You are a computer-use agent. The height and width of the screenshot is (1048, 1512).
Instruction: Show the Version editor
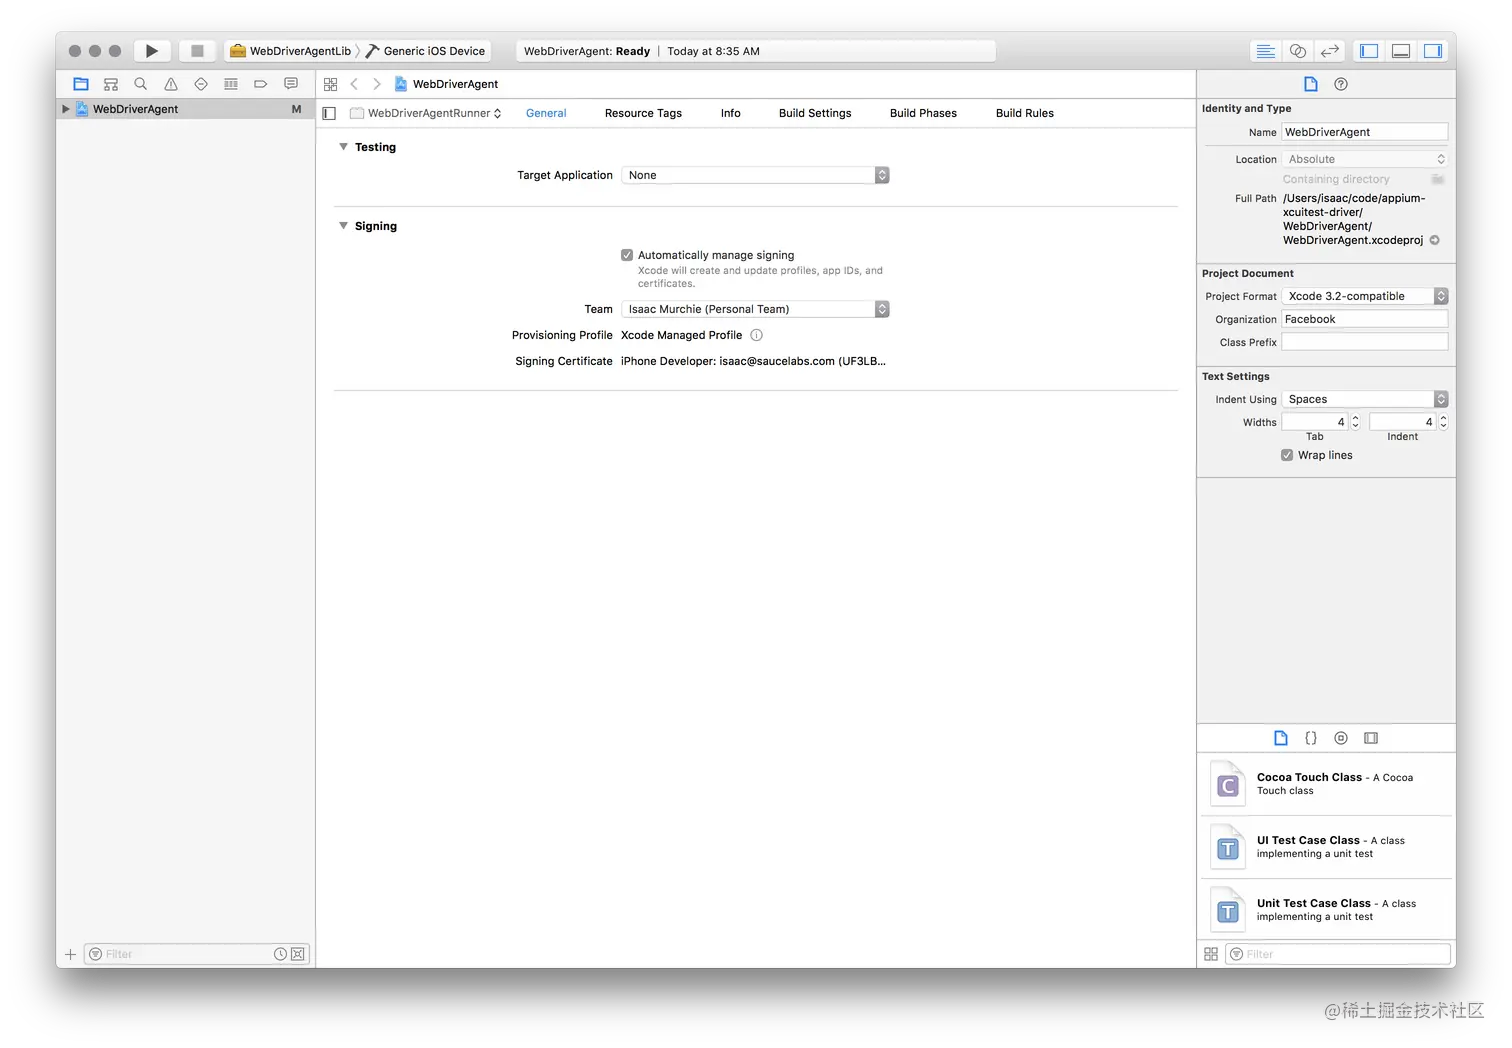coord(1329,51)
